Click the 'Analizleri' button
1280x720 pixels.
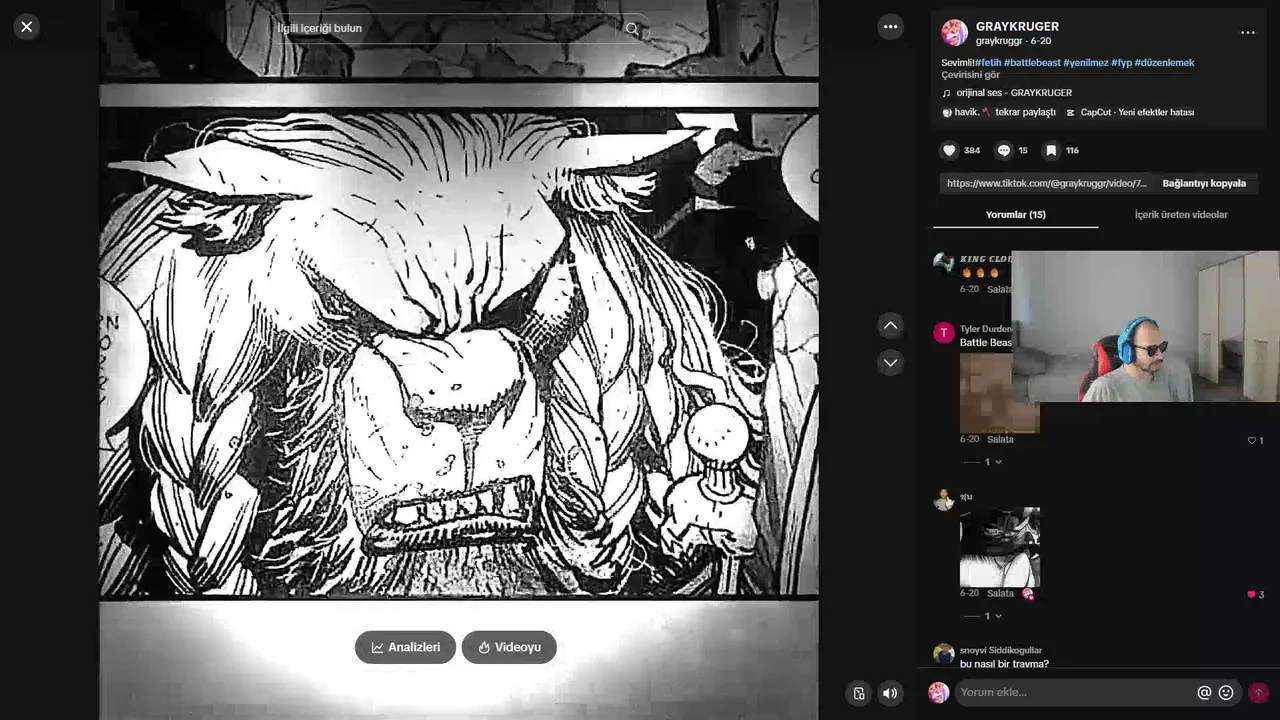[405, 647]
